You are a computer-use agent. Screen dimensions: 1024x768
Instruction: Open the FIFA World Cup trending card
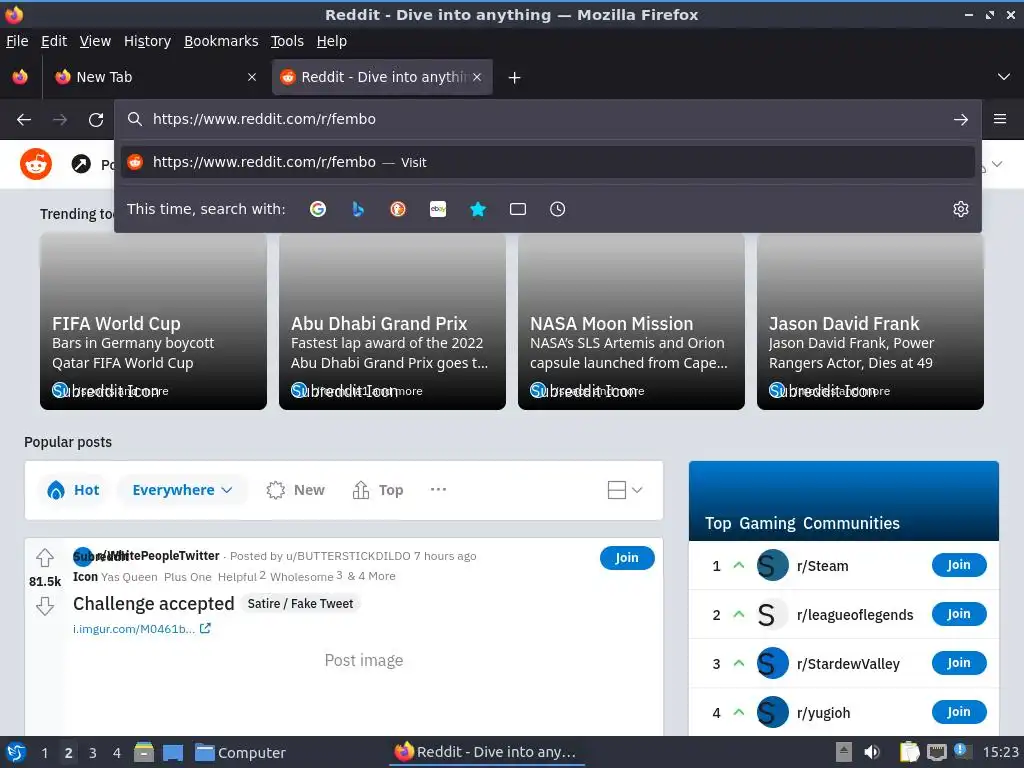pyautogui.click(x=153, y=322)
